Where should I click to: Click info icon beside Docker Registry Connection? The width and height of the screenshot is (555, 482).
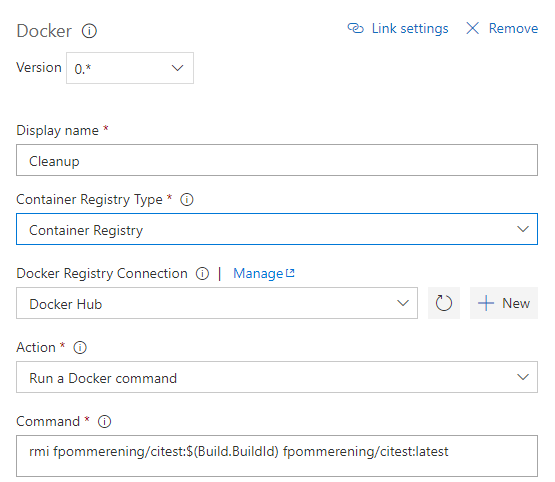point(202,274)
